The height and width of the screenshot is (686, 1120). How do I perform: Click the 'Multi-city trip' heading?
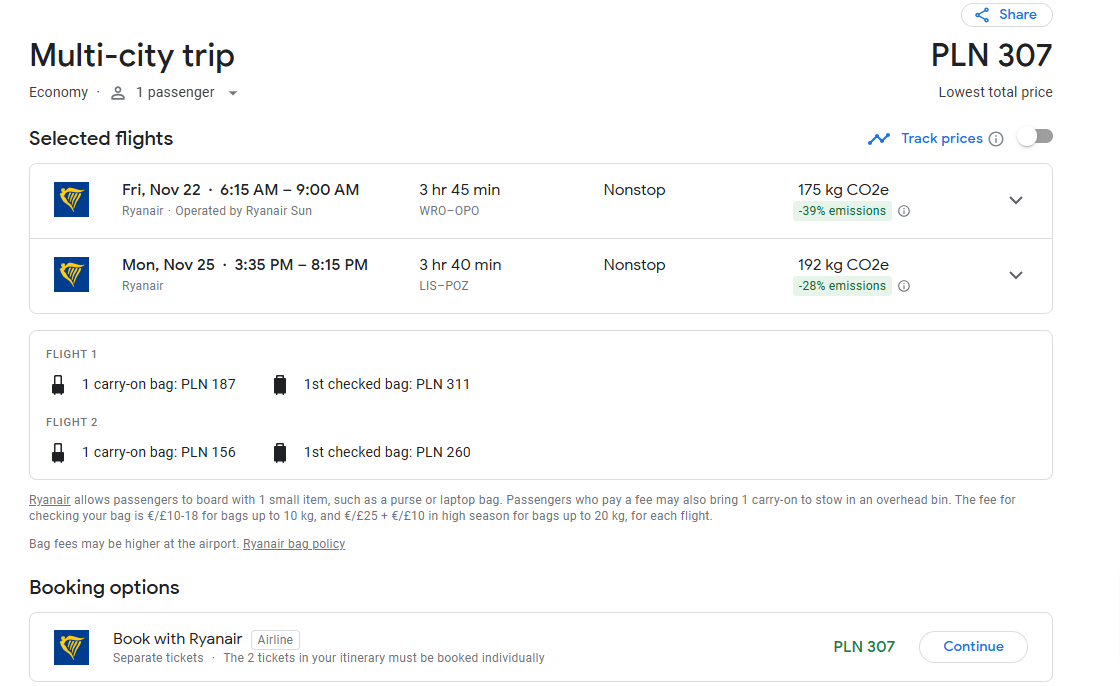click(x=132, y=56)
